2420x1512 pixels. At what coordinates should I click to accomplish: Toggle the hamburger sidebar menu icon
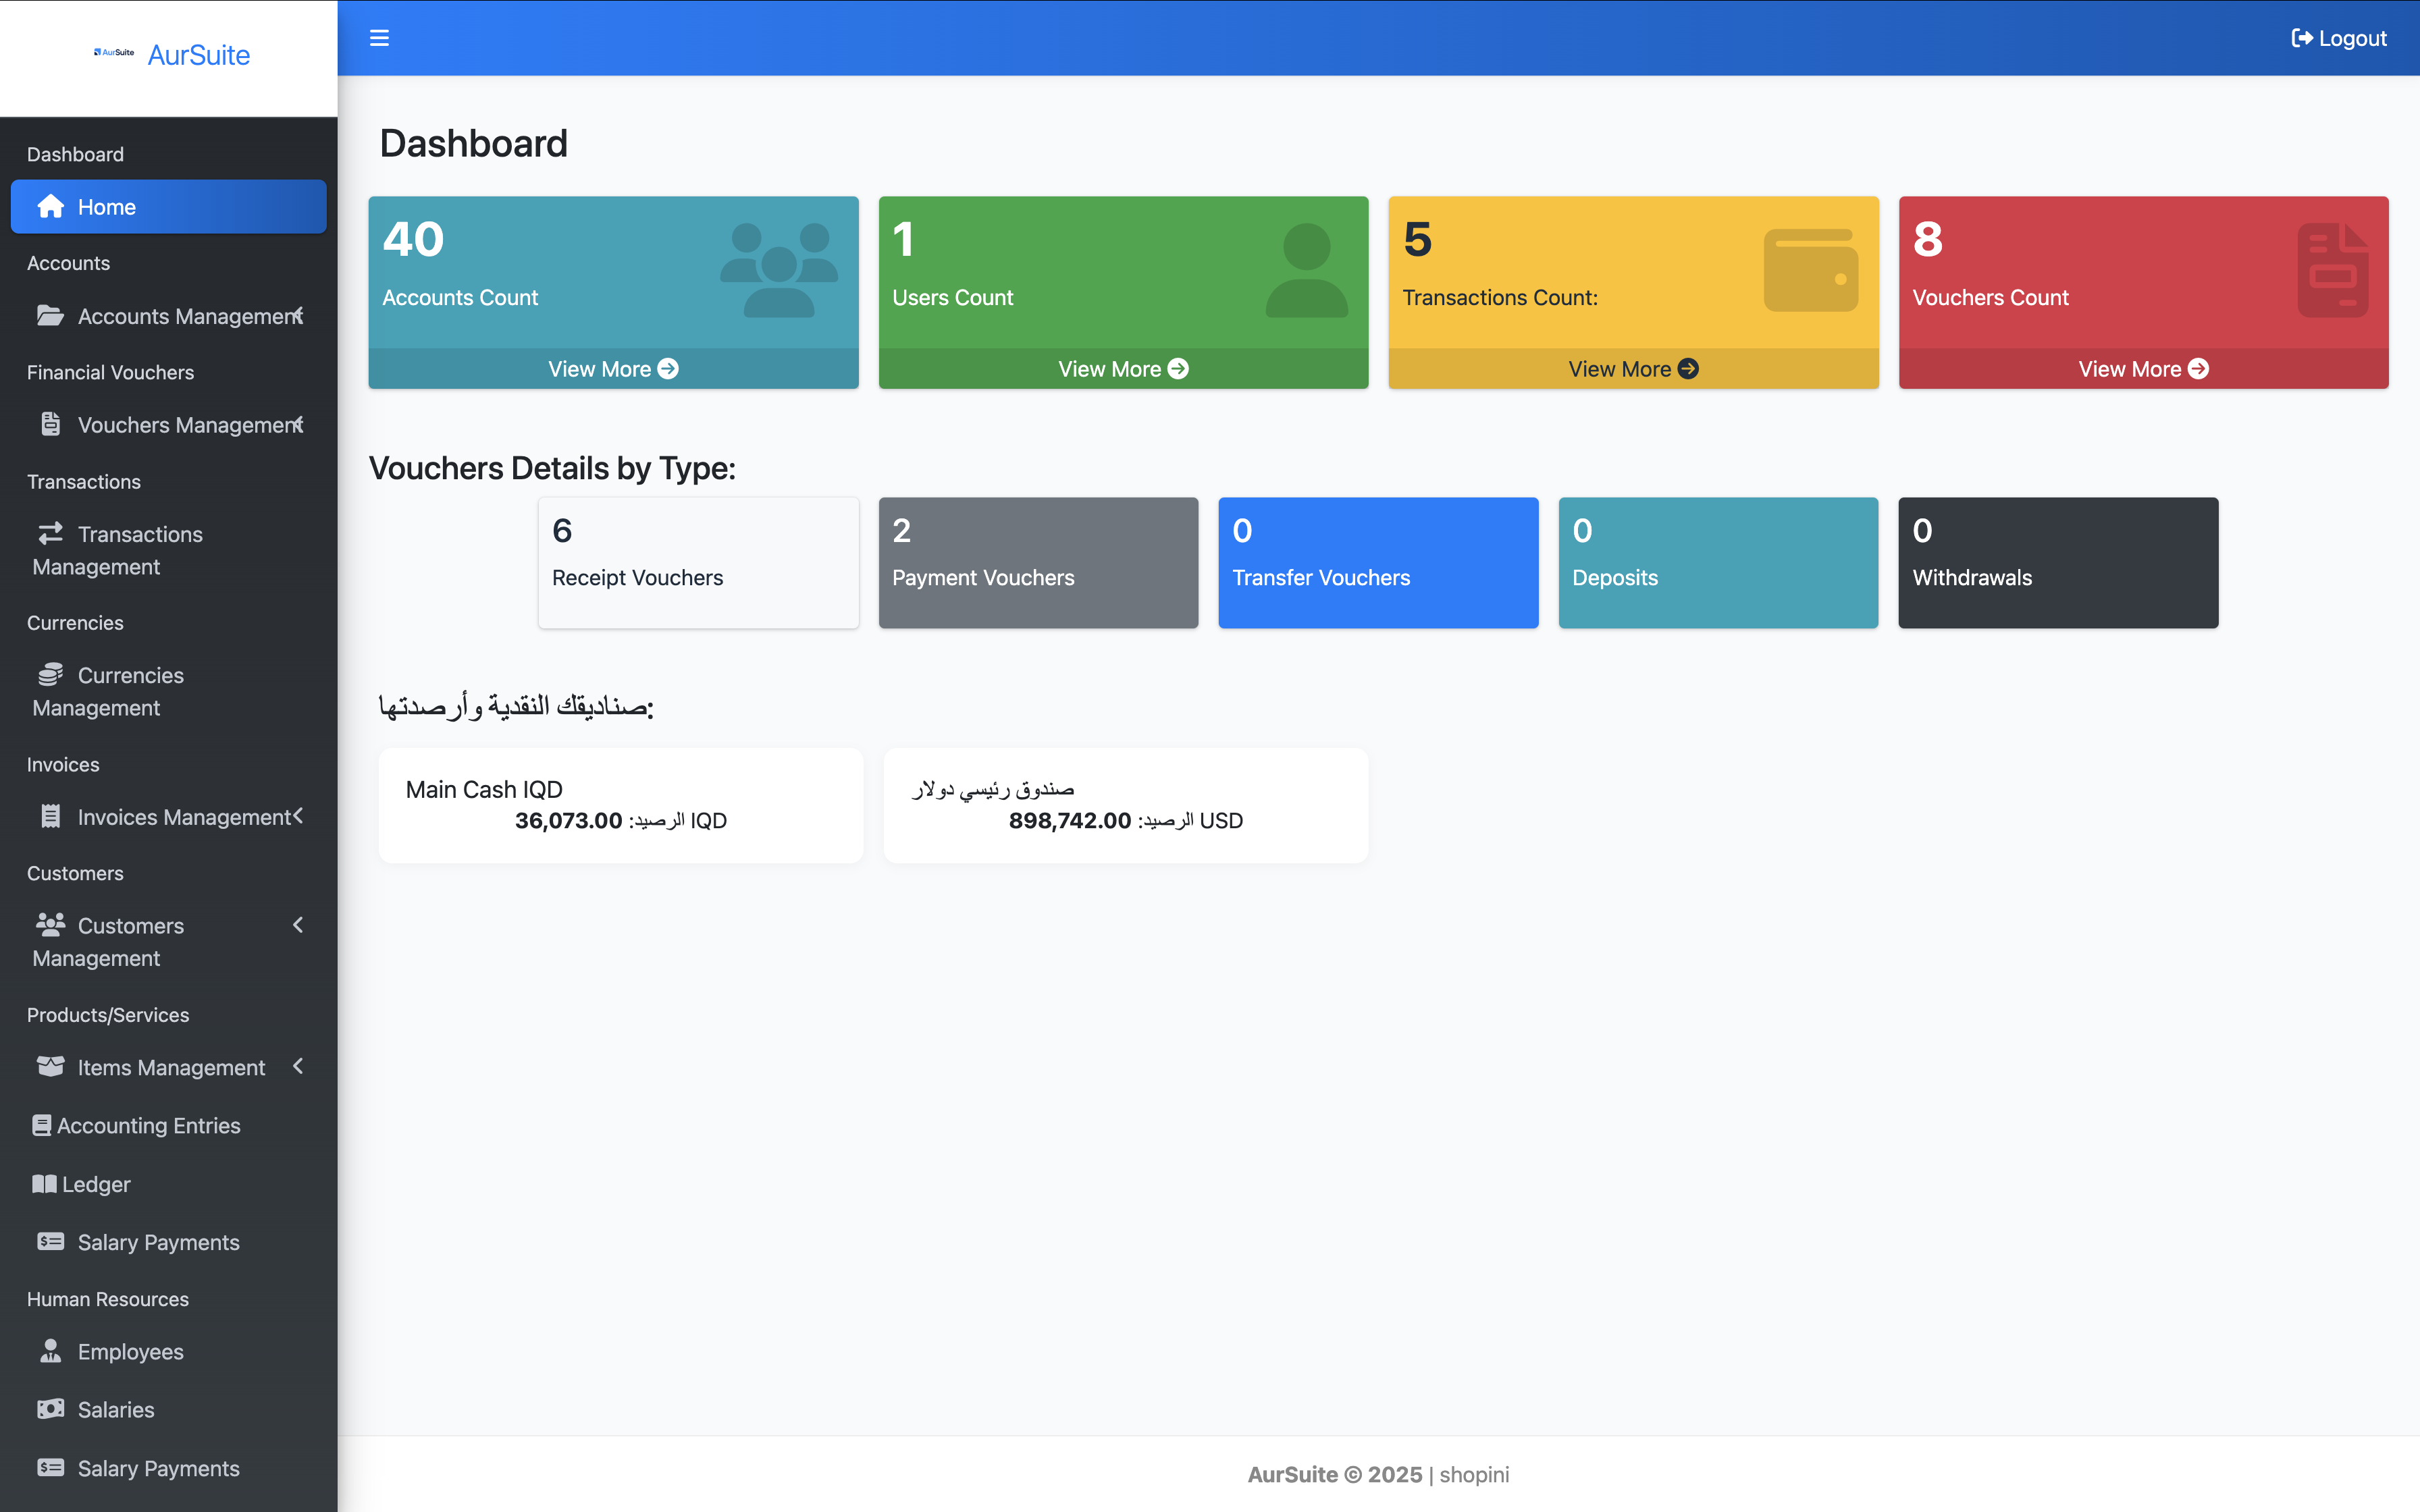379,38
